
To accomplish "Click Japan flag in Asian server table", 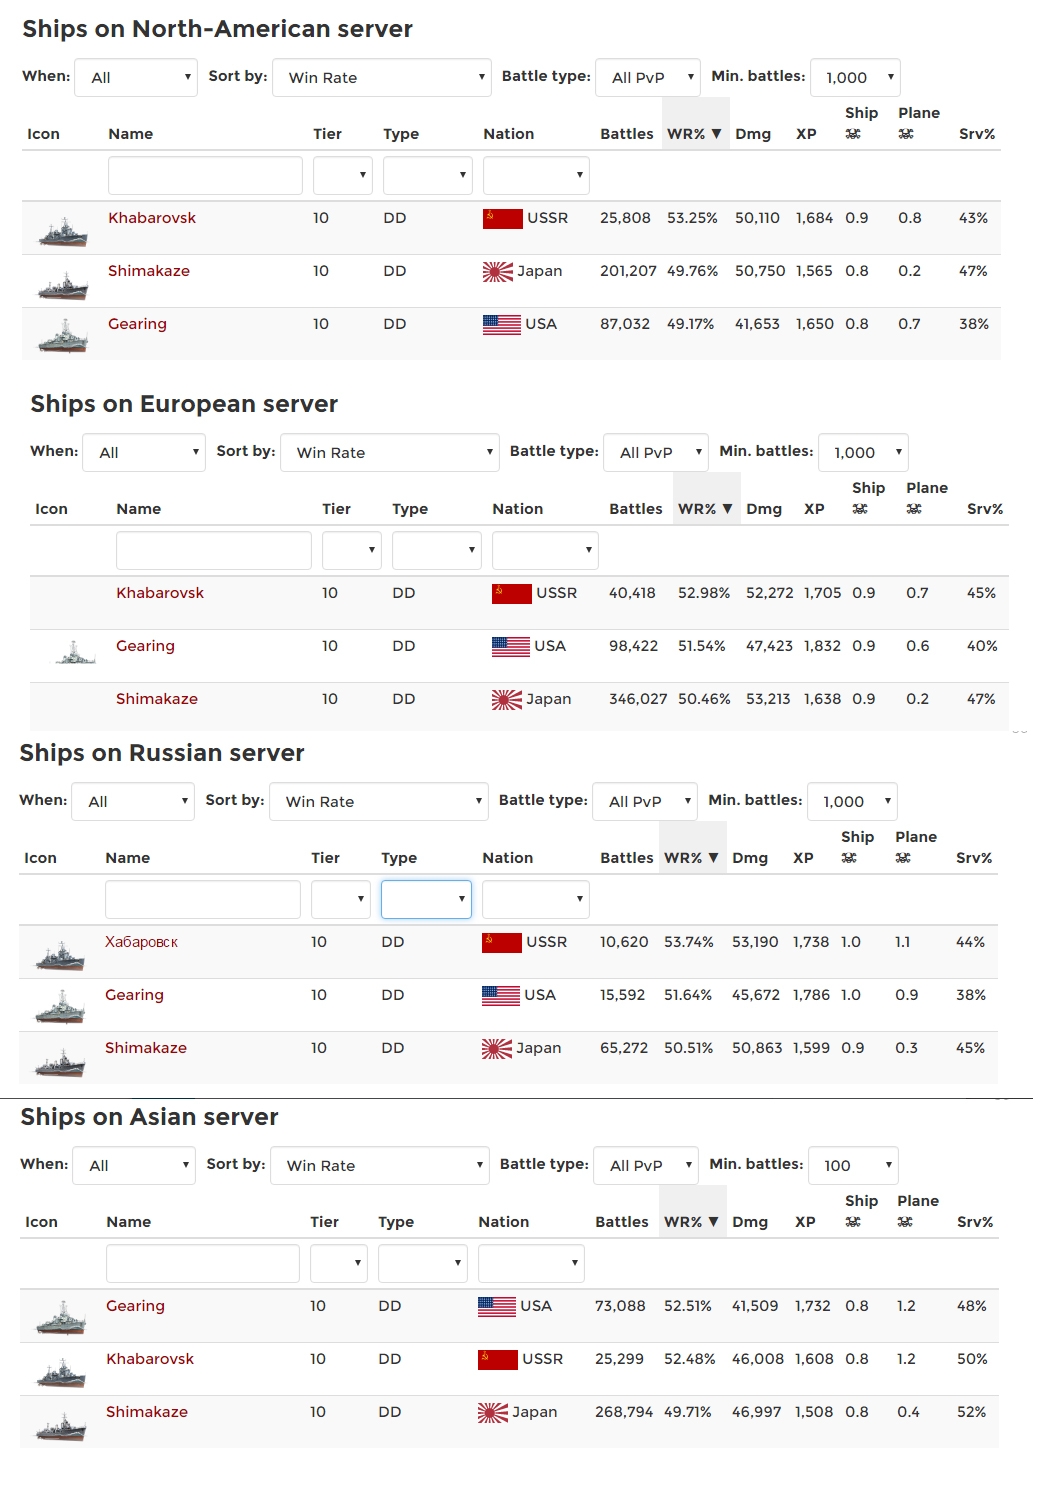I will tap(492, 1412).
